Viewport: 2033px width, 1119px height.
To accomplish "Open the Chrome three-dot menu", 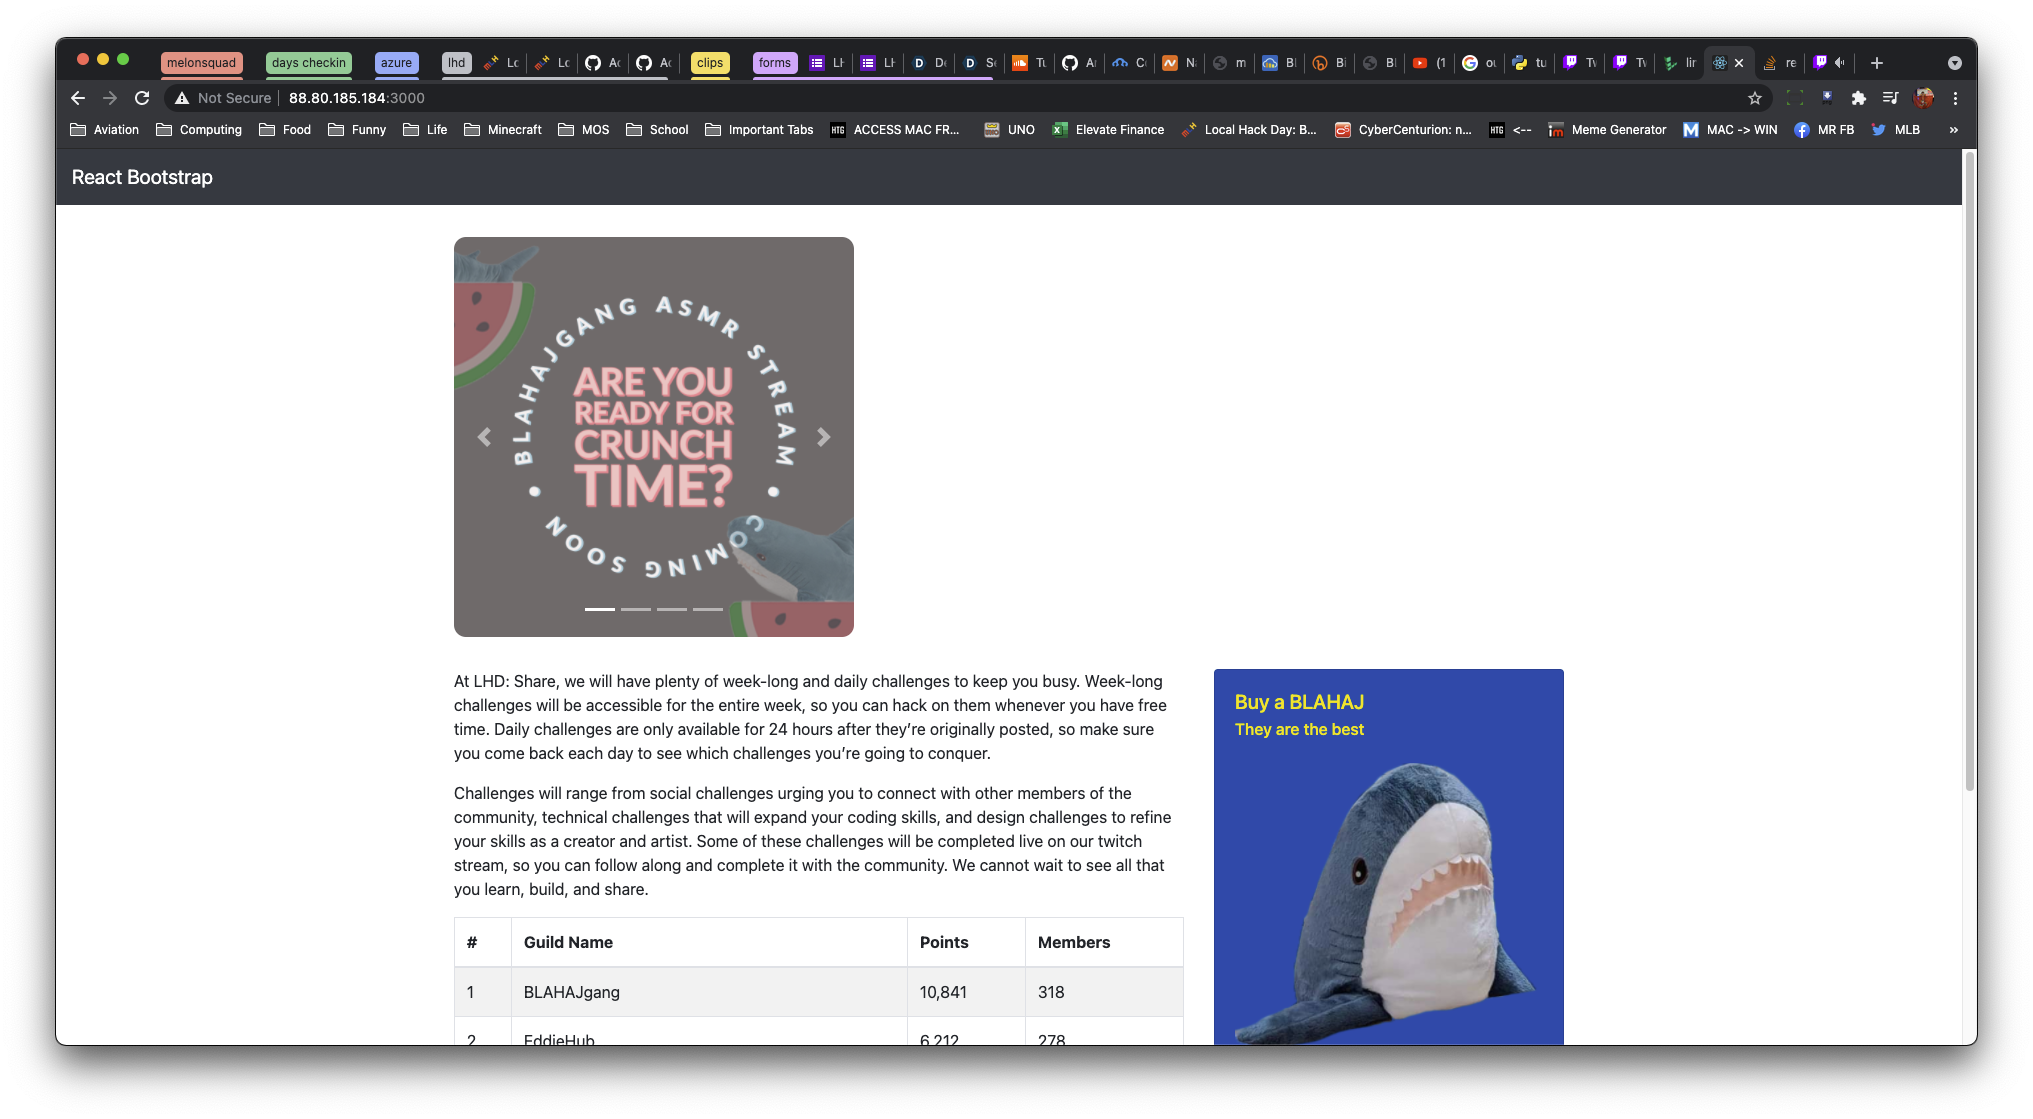I will coord(1955,98).
